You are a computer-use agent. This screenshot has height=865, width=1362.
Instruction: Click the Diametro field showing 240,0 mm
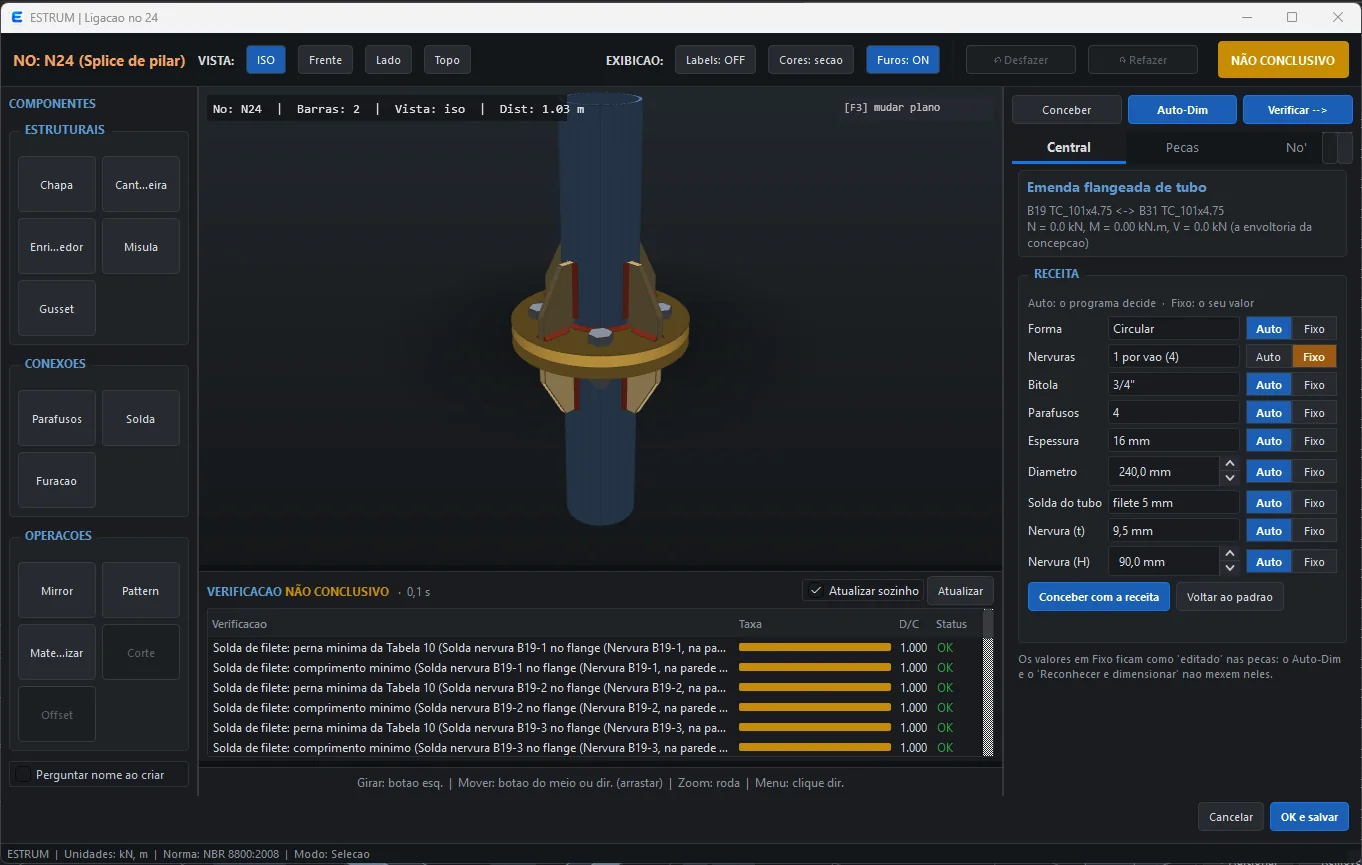tap(1164, 472)
